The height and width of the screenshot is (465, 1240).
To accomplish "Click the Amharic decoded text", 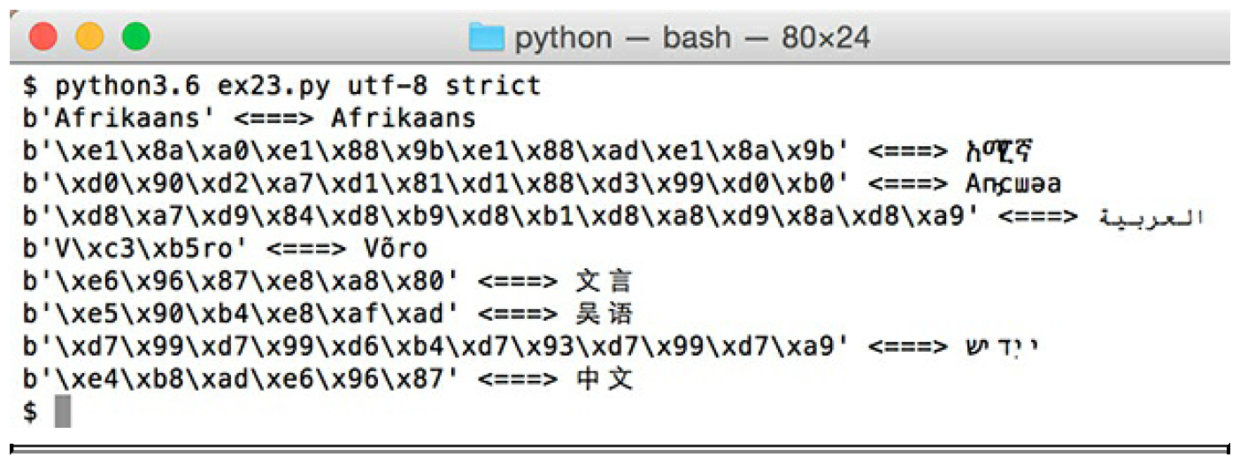I will click(x=1000, y=151).
